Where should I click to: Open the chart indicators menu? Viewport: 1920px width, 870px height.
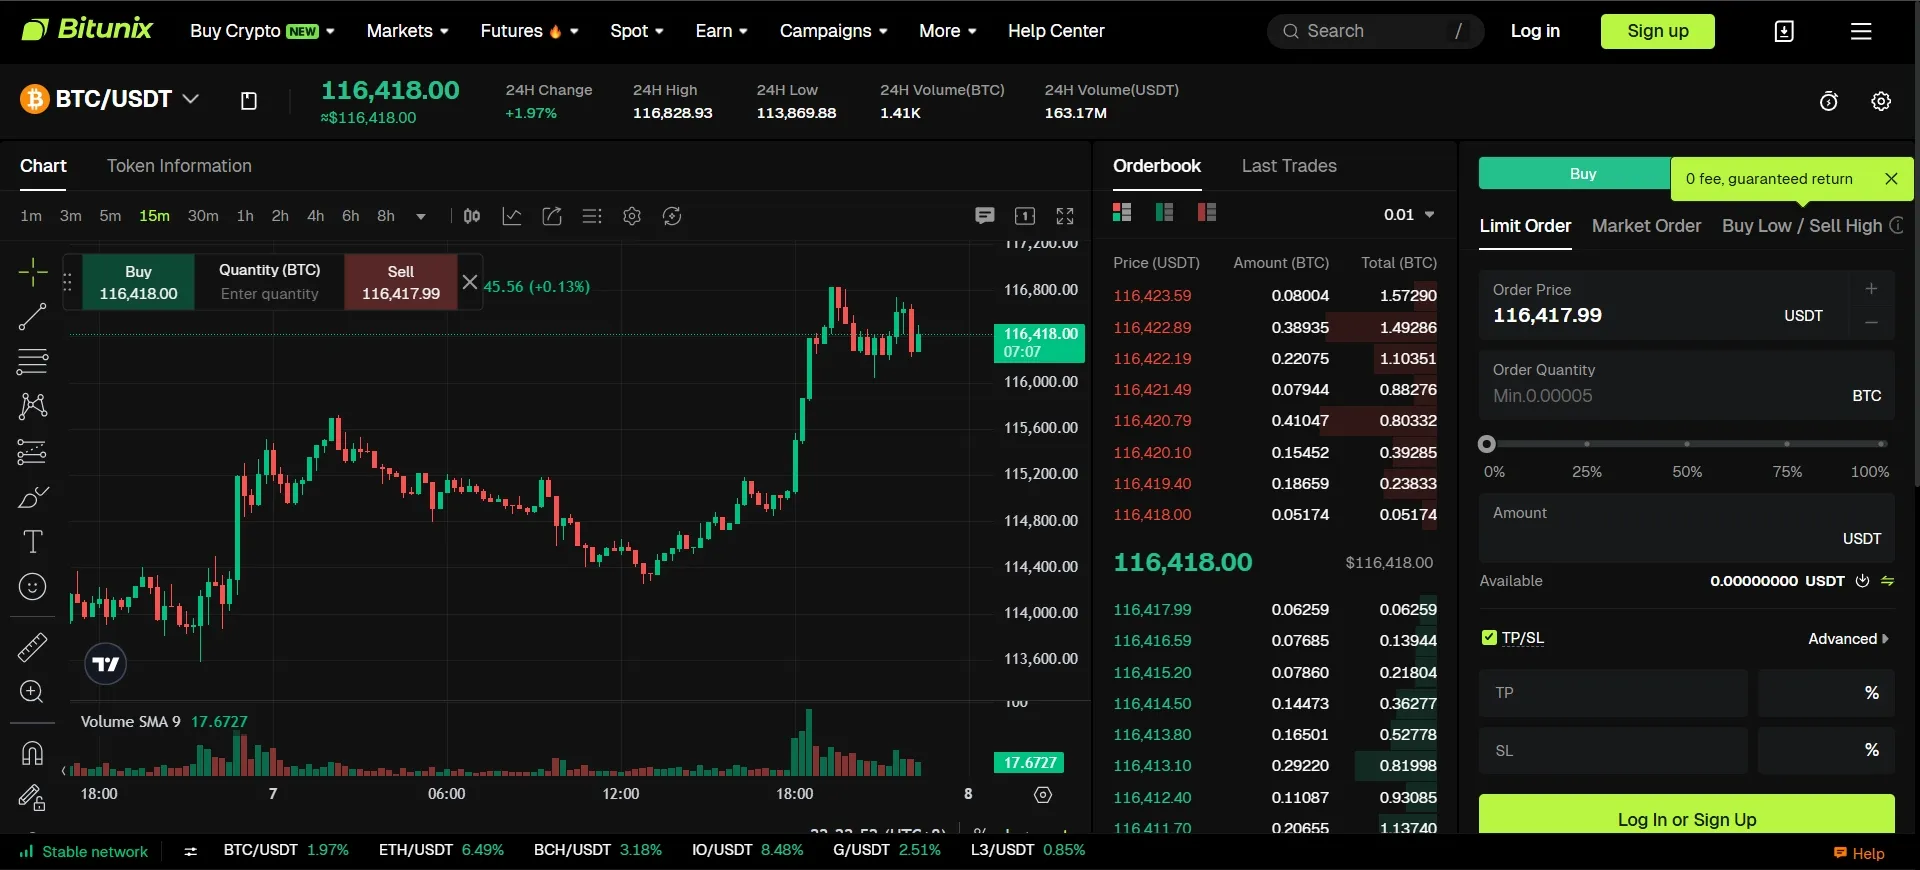(x=512, y=216)
